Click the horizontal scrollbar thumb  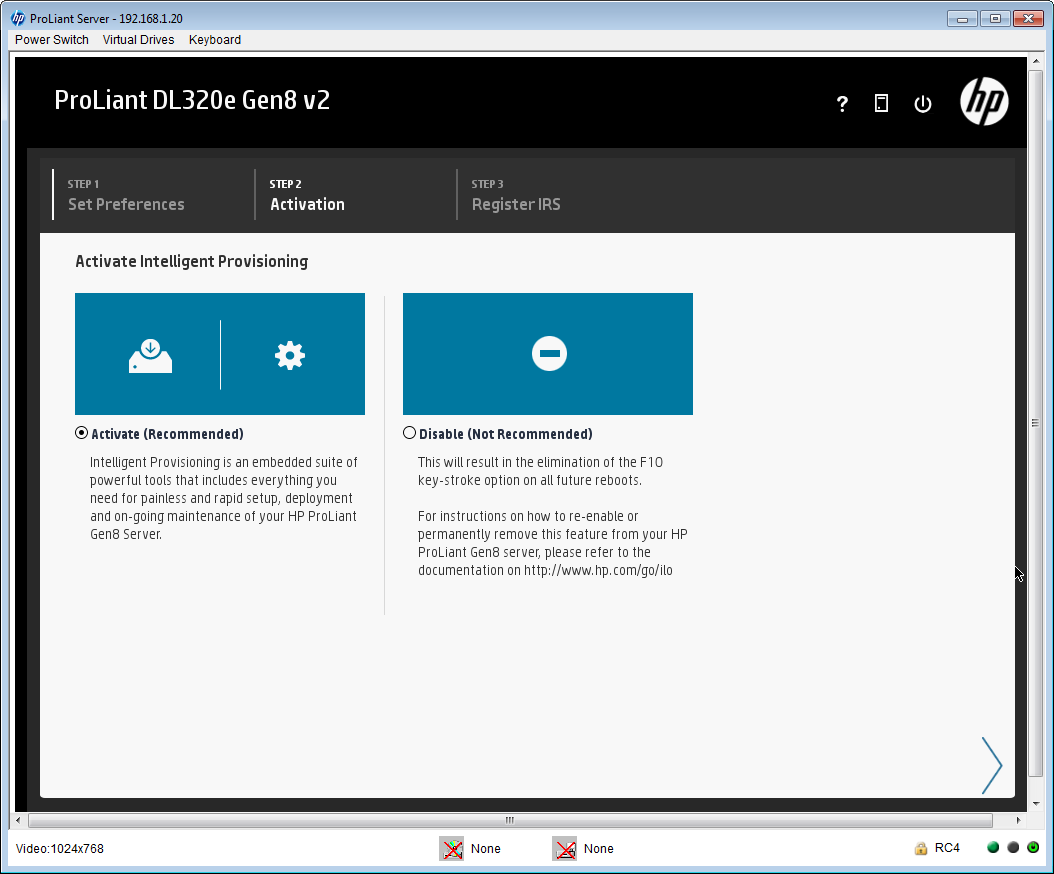tap(510, 820)
